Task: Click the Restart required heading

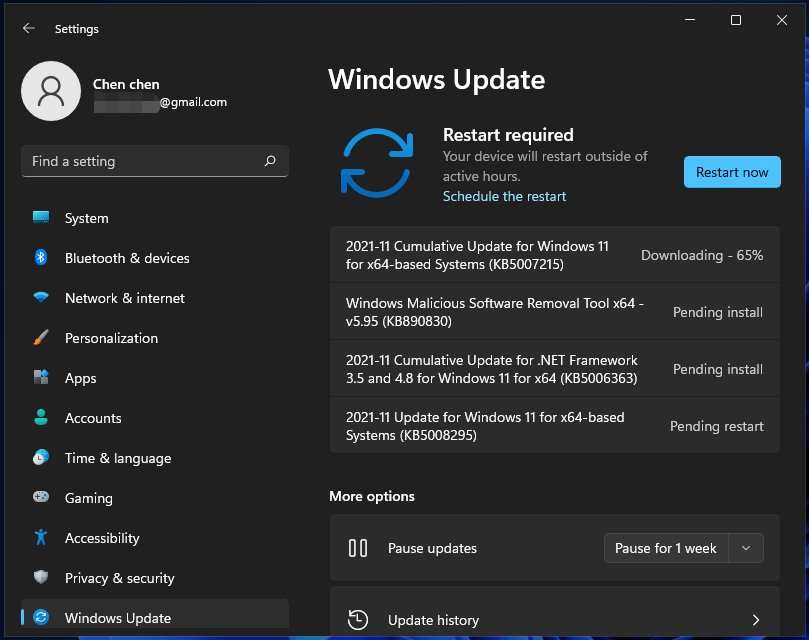Action: click(x=508, y=135)
